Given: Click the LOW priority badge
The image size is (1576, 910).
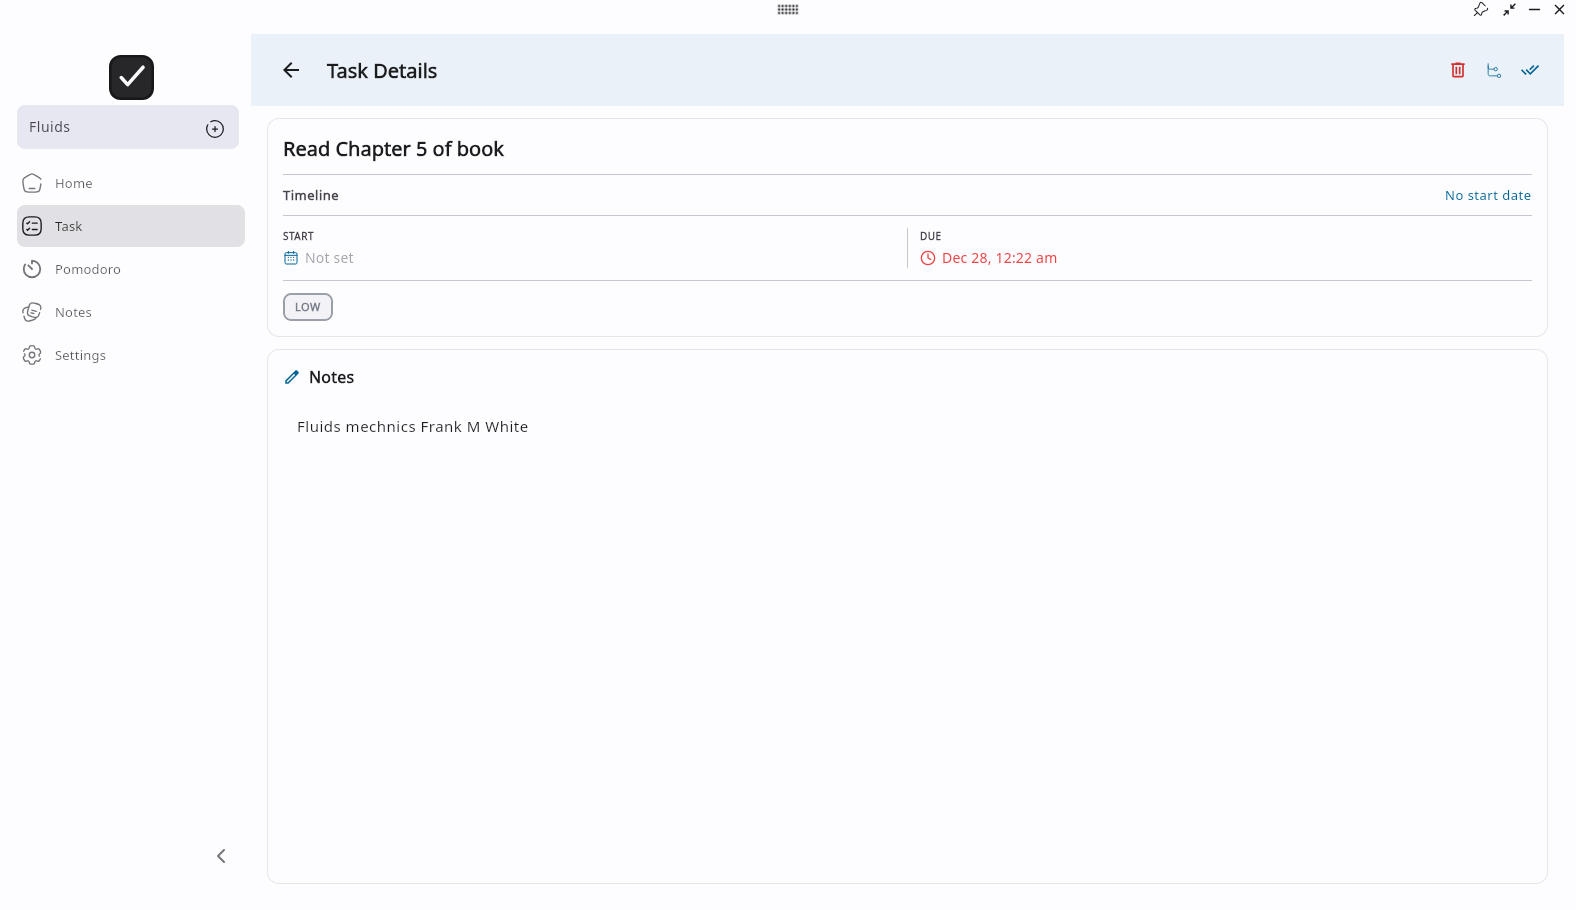Looking at the screenshot, I should (x=308, y=307).
